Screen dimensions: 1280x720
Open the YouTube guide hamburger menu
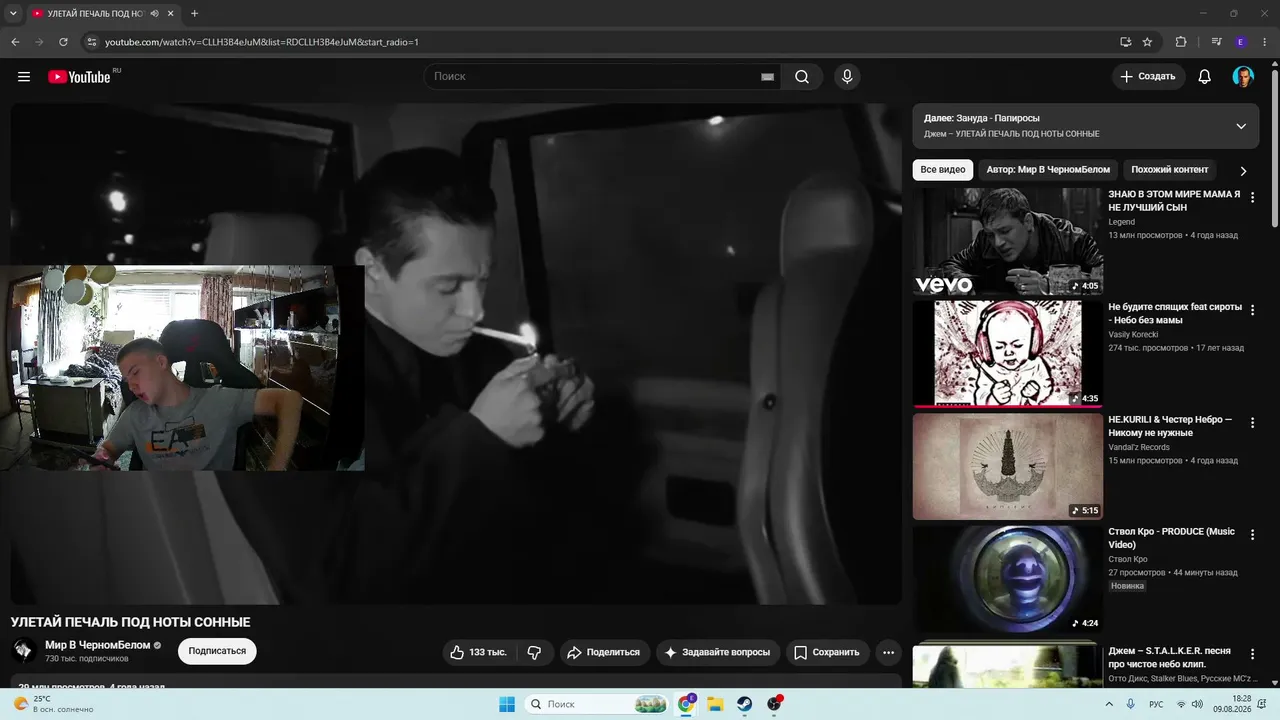pyautogui.click(x=24, y=77)
